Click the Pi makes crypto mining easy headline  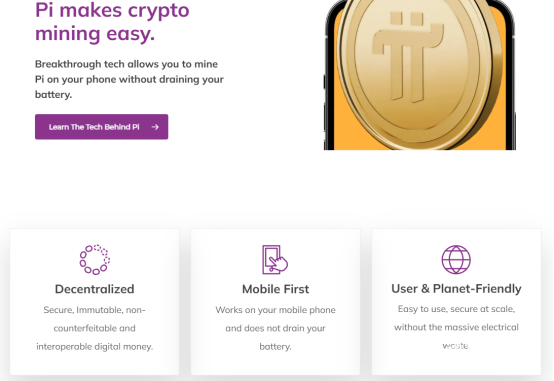point(112,22)
